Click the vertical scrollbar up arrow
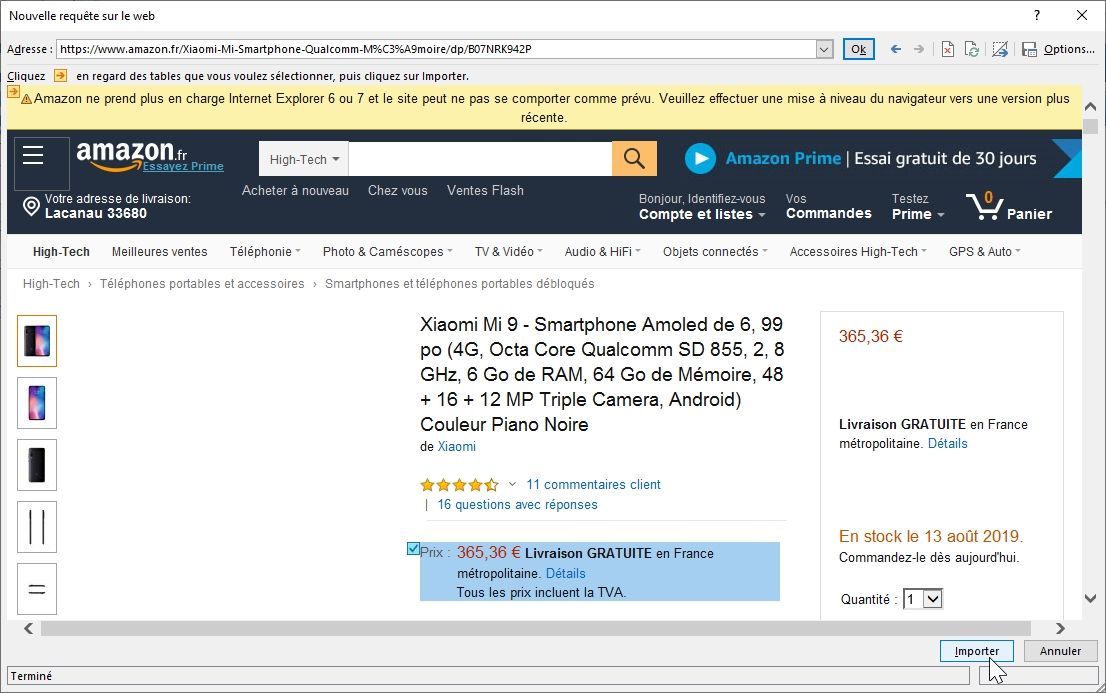Viewport: 1106px width, 693px height. tap(1090, 107)
